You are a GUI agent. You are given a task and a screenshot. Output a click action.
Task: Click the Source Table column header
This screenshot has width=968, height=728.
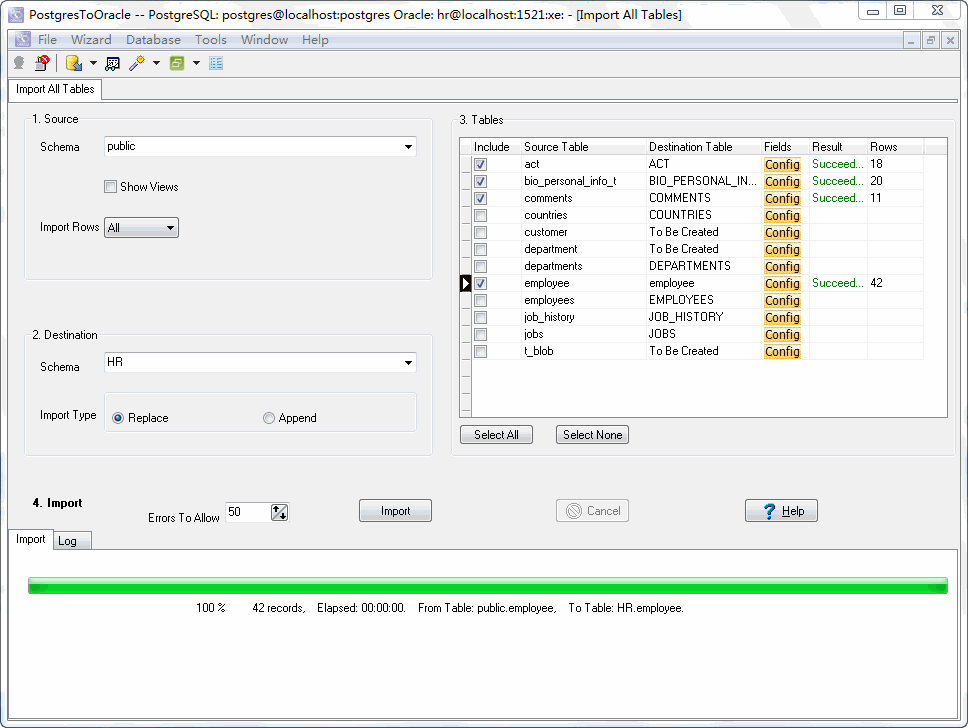click(583, 146)
